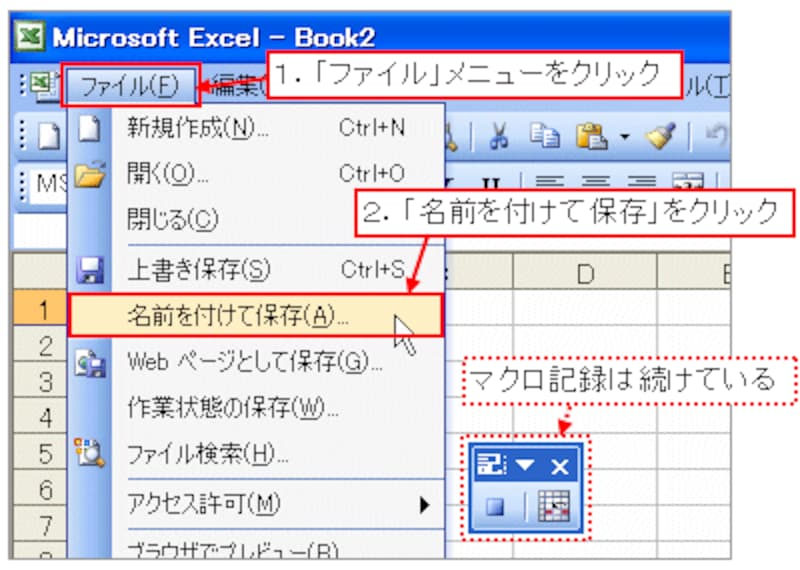The image size is (800, 570).
Task: Select row 6 header
Action: [40, 488]
